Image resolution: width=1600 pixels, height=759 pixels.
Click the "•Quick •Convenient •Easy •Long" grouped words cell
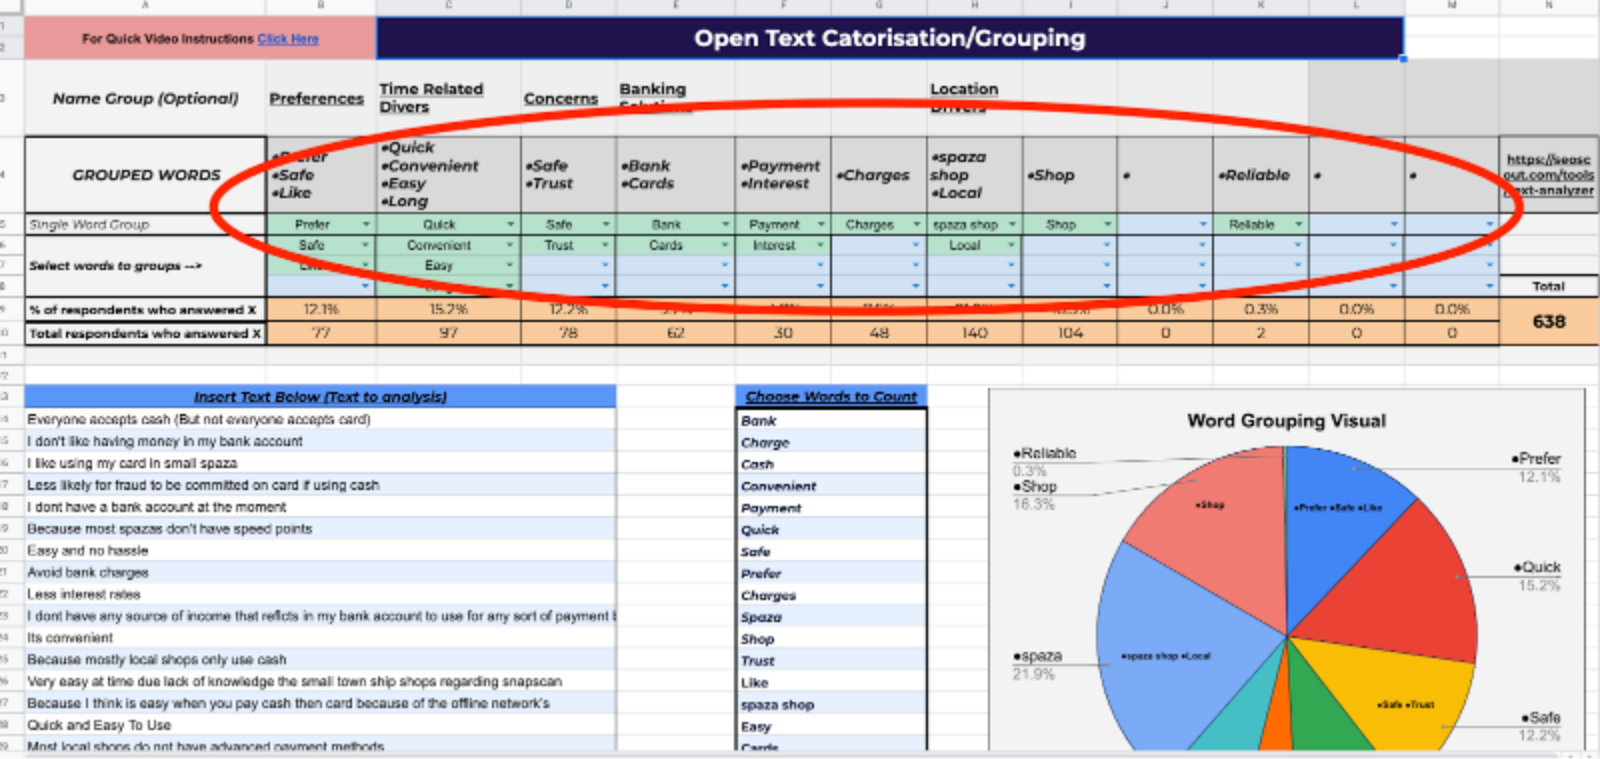(x=448, y=175)
